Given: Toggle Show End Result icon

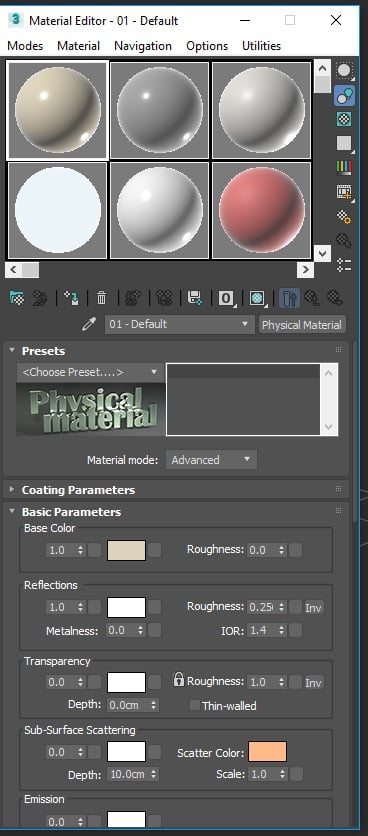Looking at the screenshot, I should point(289,298).
